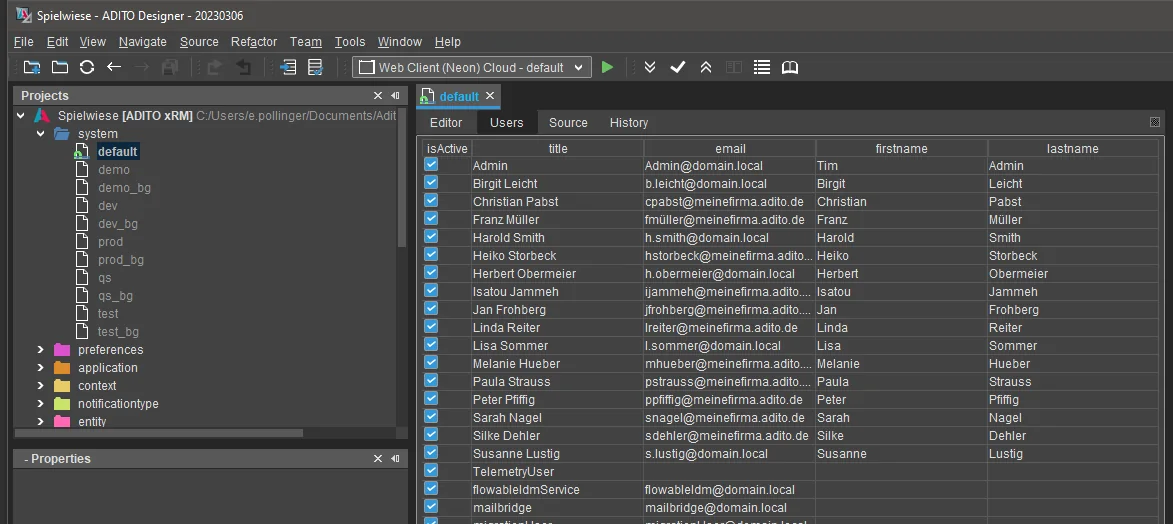Click the circular refresh arrows icon
The height and width of the screenshot is (524, 1173).
(x=87, y=67)
